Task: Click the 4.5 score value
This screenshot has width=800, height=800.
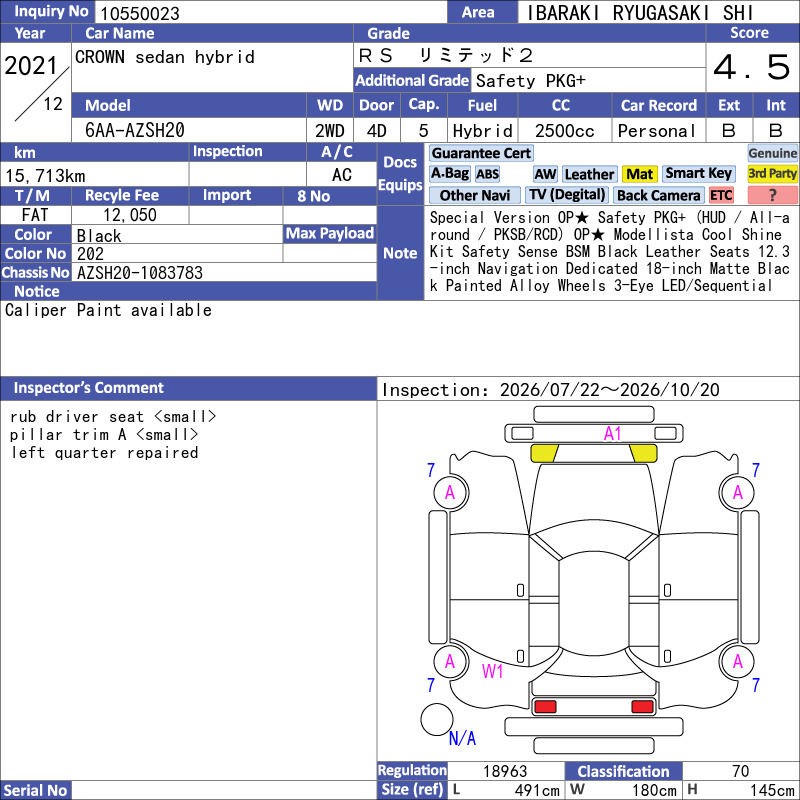Action: [x=752, y=67]
